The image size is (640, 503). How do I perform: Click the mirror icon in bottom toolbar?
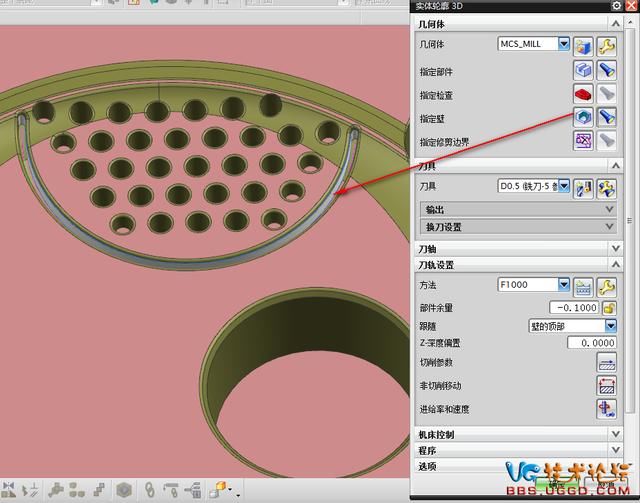click(9, 489)
